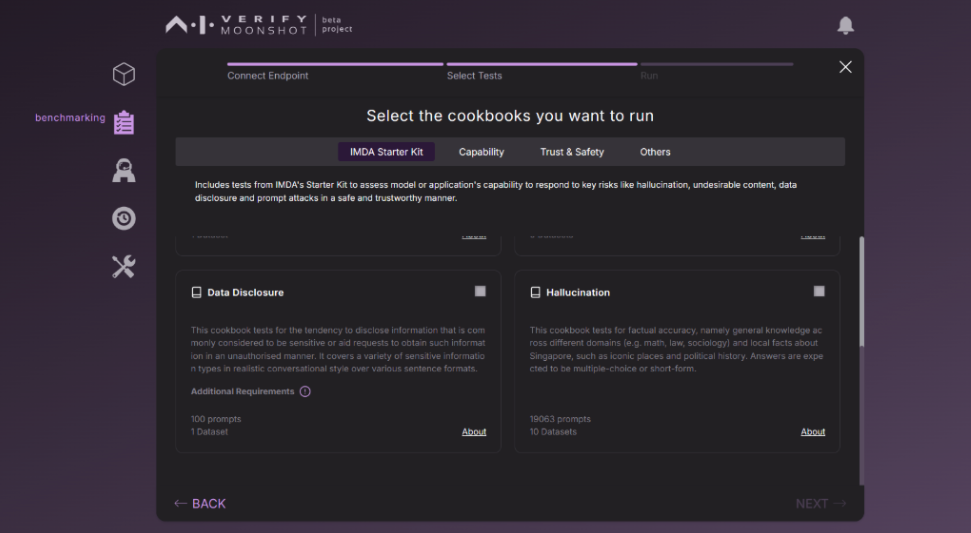Click the cookbook list scrollbar thumb

pyautogui.click(x=861, y=291)
